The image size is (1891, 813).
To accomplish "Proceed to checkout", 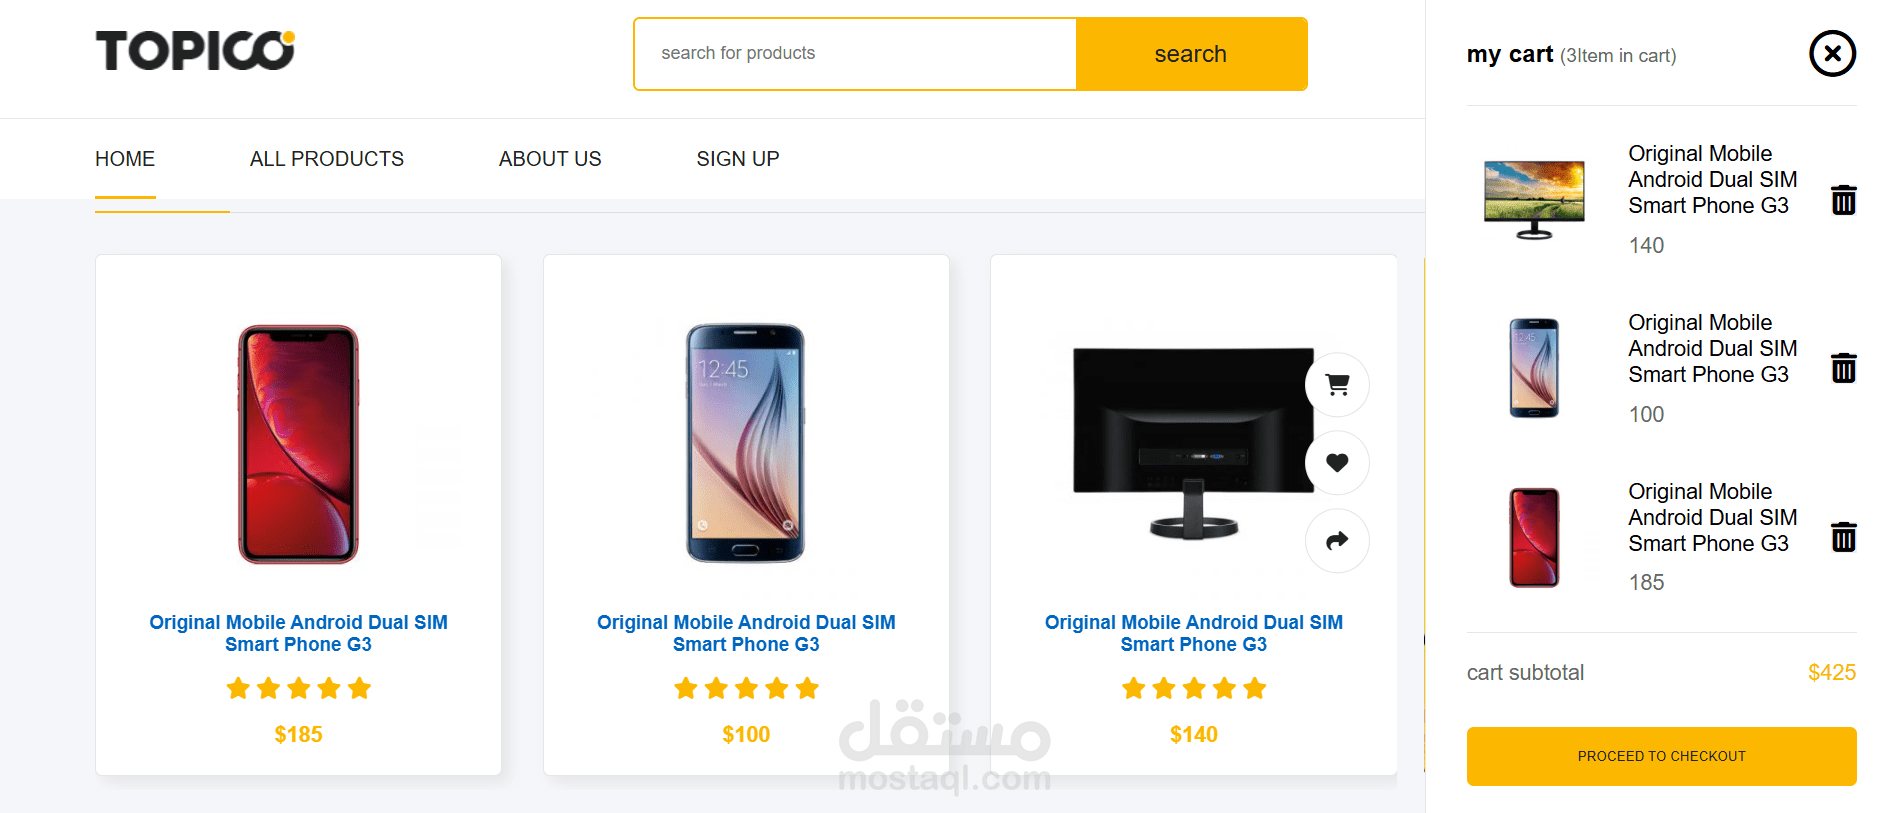I will click(1661, 756).
